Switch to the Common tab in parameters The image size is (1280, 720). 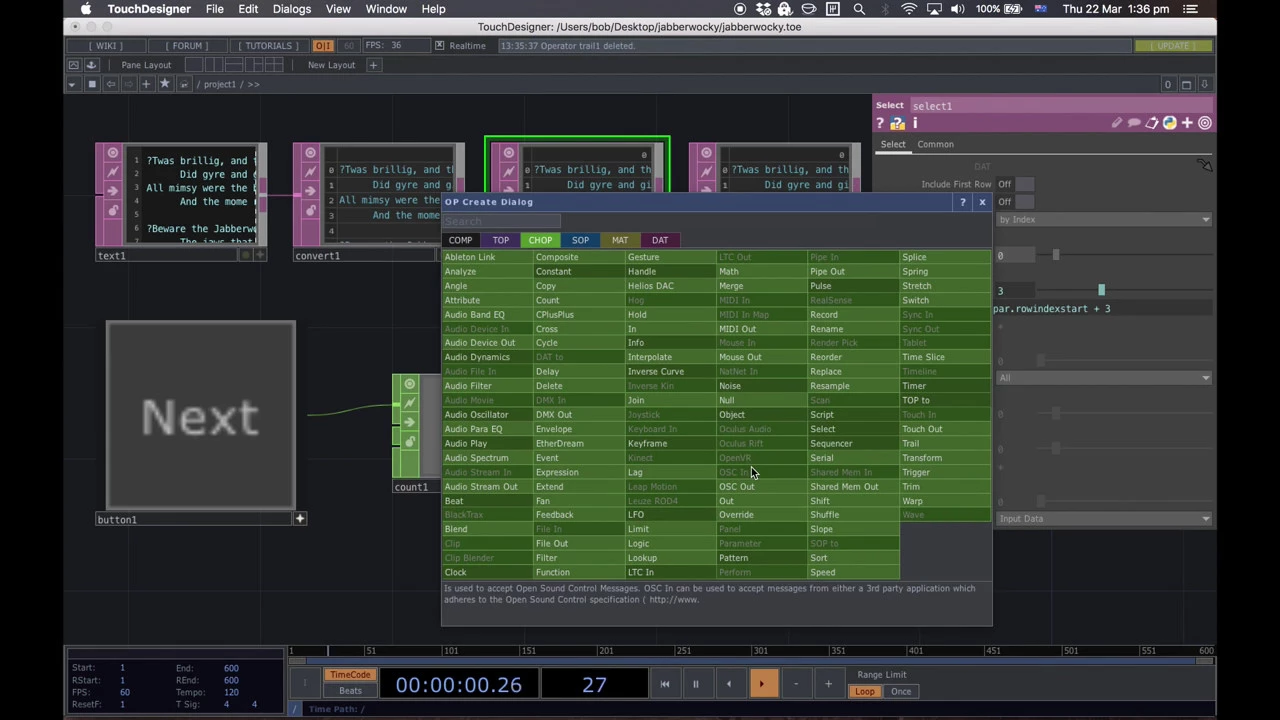point(936,144)
